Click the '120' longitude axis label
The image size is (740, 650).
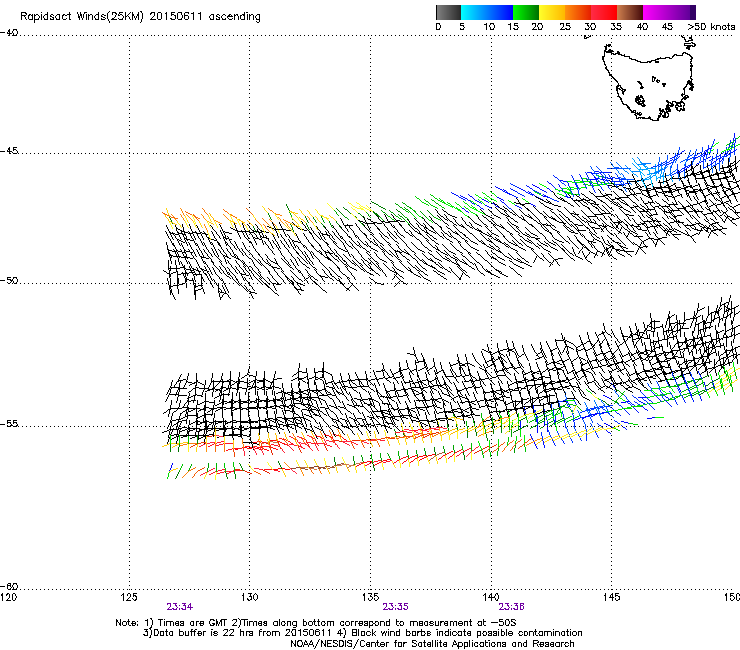[8, 597]
